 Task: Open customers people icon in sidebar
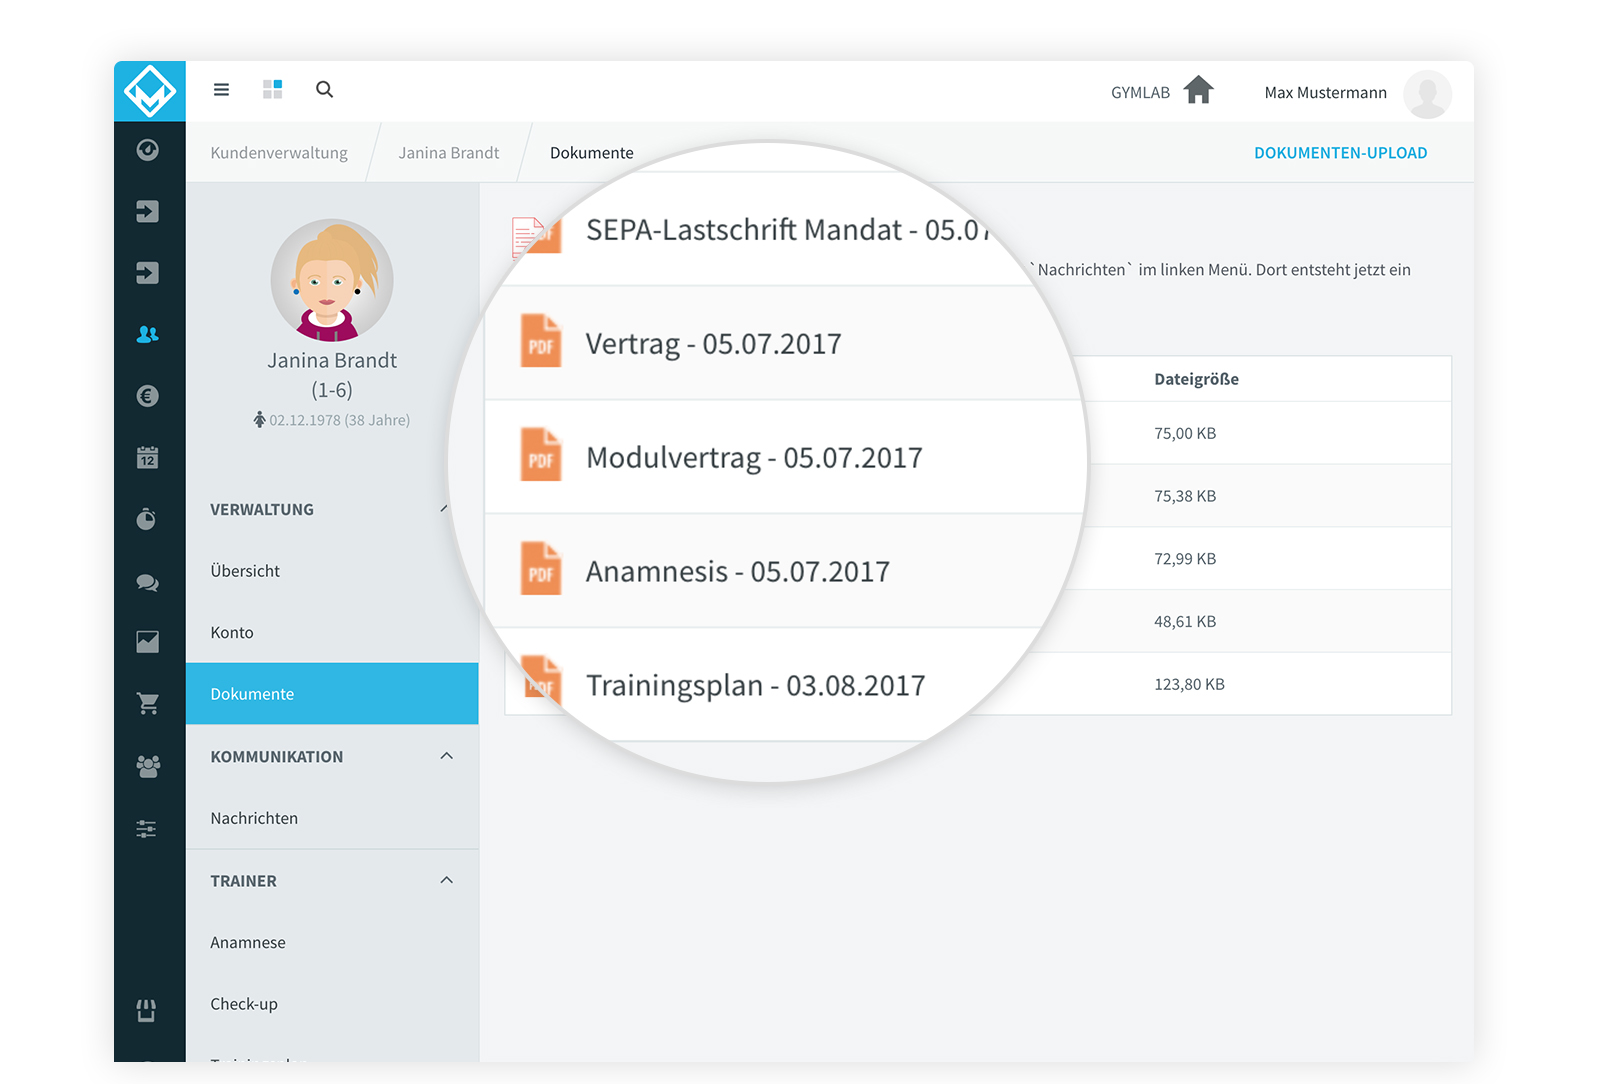point(148,334)
